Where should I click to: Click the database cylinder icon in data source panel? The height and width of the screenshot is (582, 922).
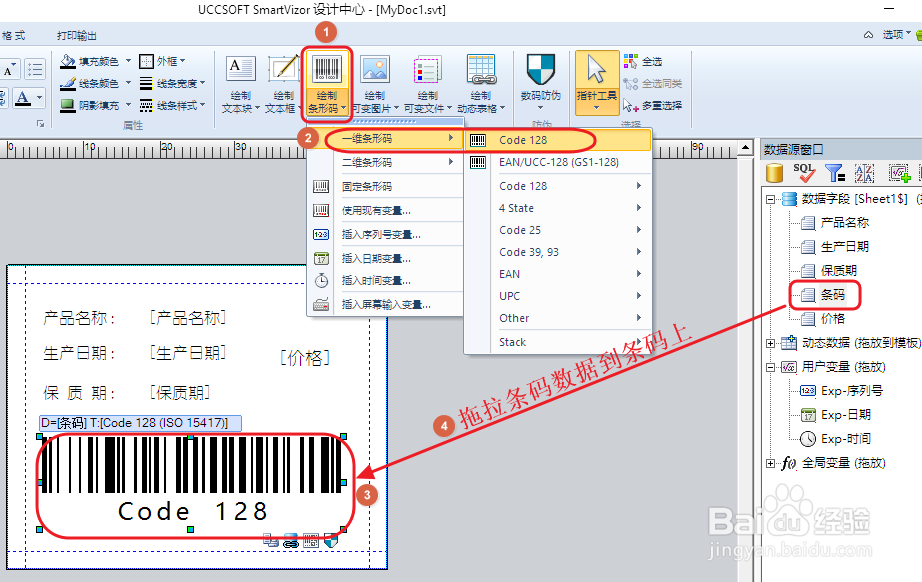774,173
